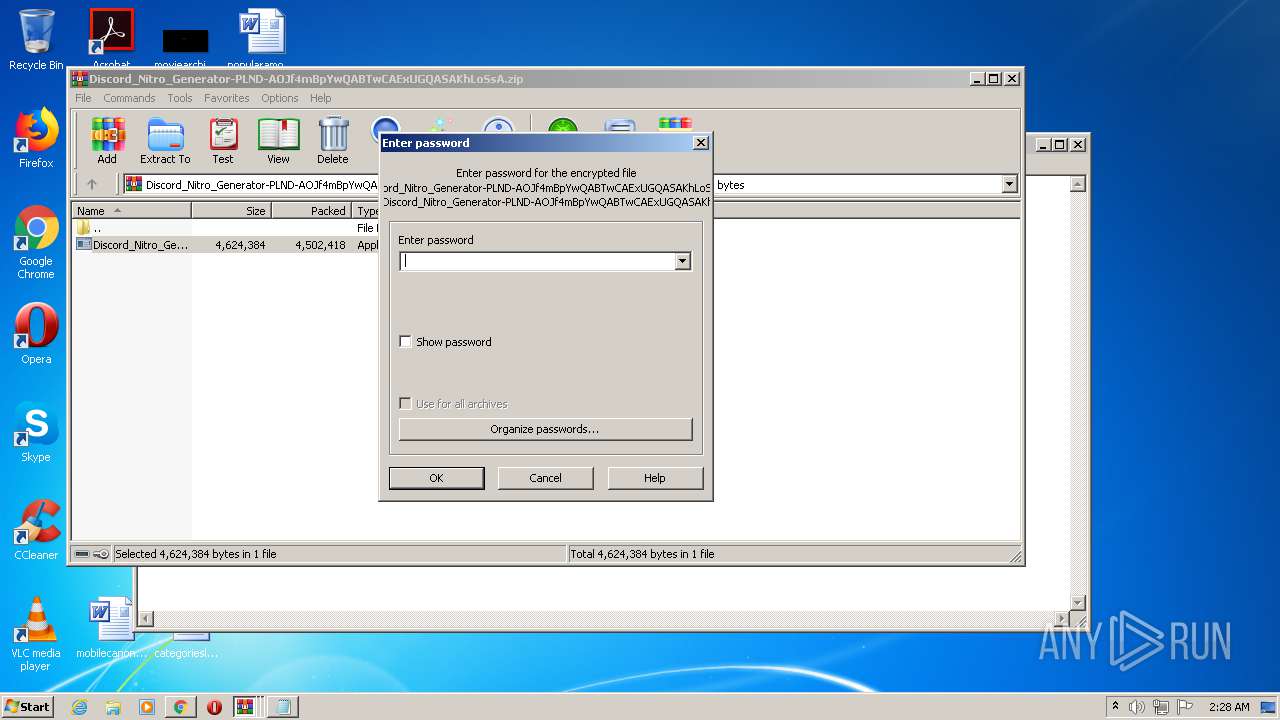
Task: Click the Add toolbar icon in WinRAR
Action: (107, 140)
